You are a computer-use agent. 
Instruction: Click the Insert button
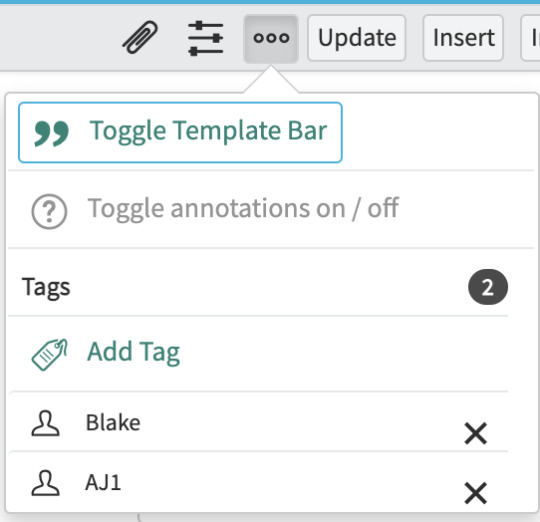pos(463,38)
